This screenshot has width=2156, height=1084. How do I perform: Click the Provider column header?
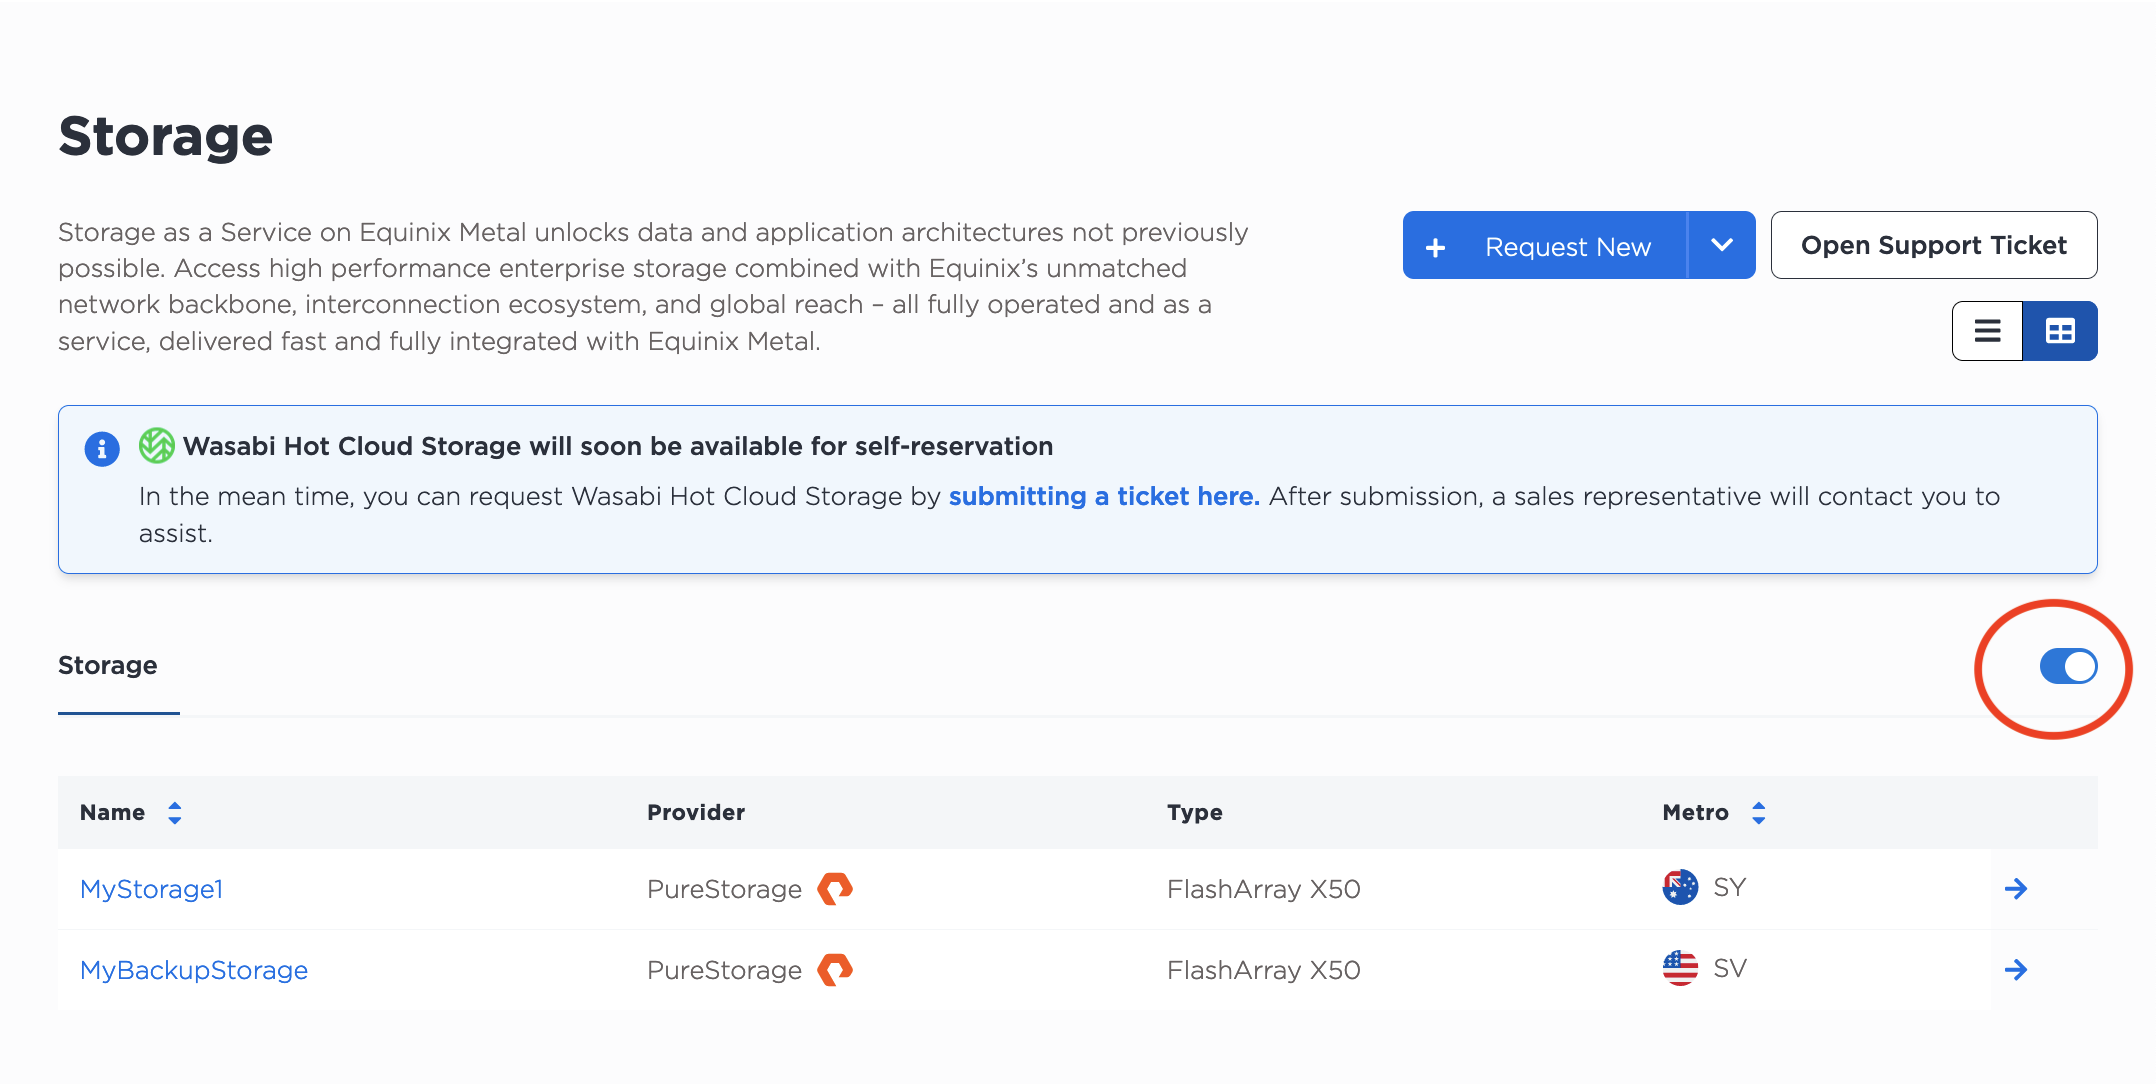point(696,812)
